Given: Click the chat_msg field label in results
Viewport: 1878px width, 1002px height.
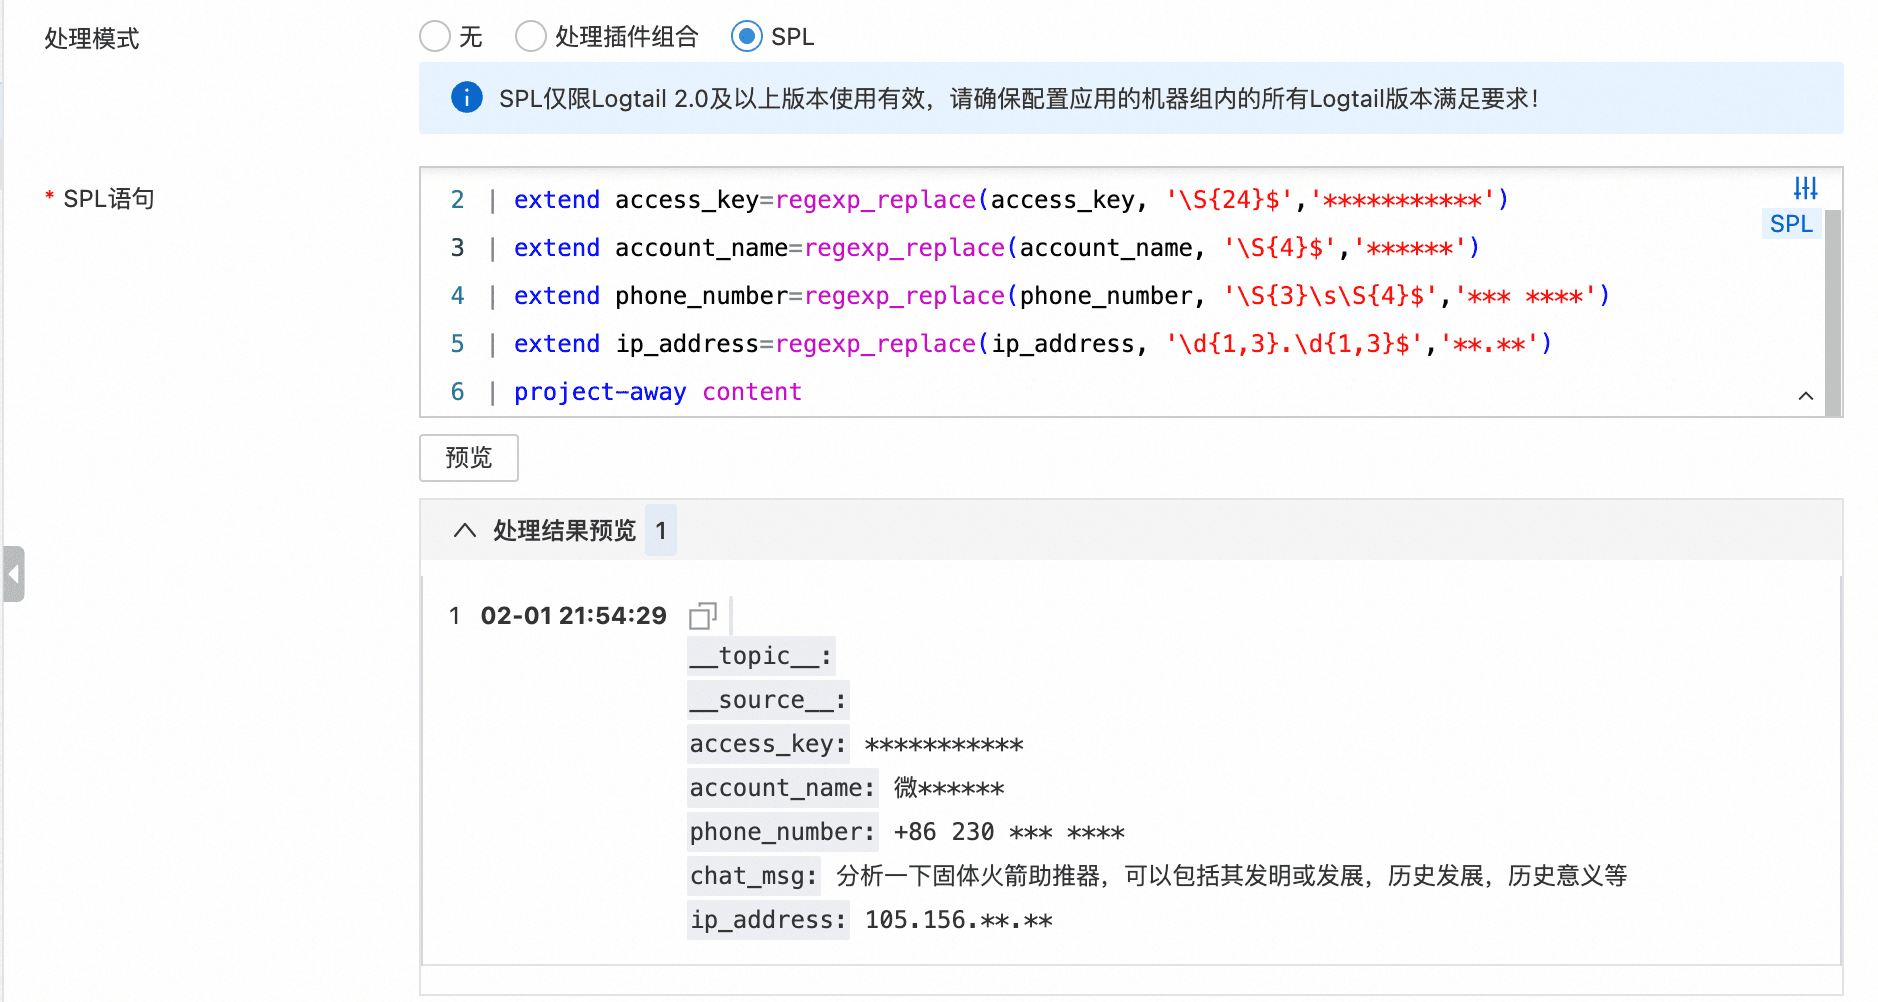Looking at the screenshot, I should point(753,876).
